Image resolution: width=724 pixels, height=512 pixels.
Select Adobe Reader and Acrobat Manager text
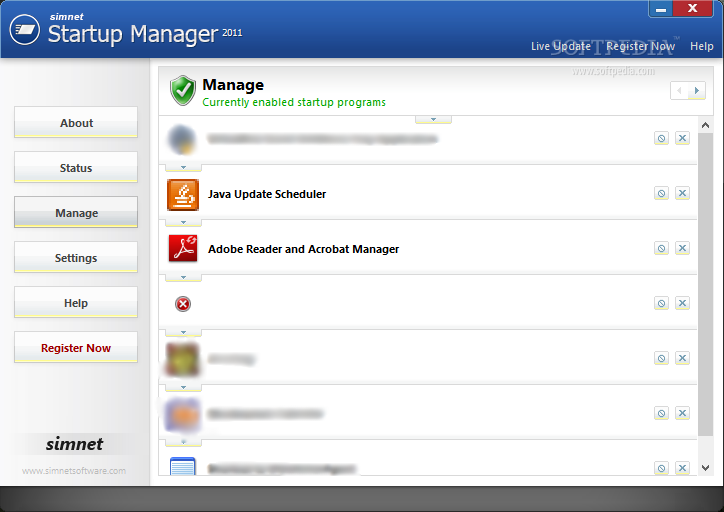click(x=303, y=249)
